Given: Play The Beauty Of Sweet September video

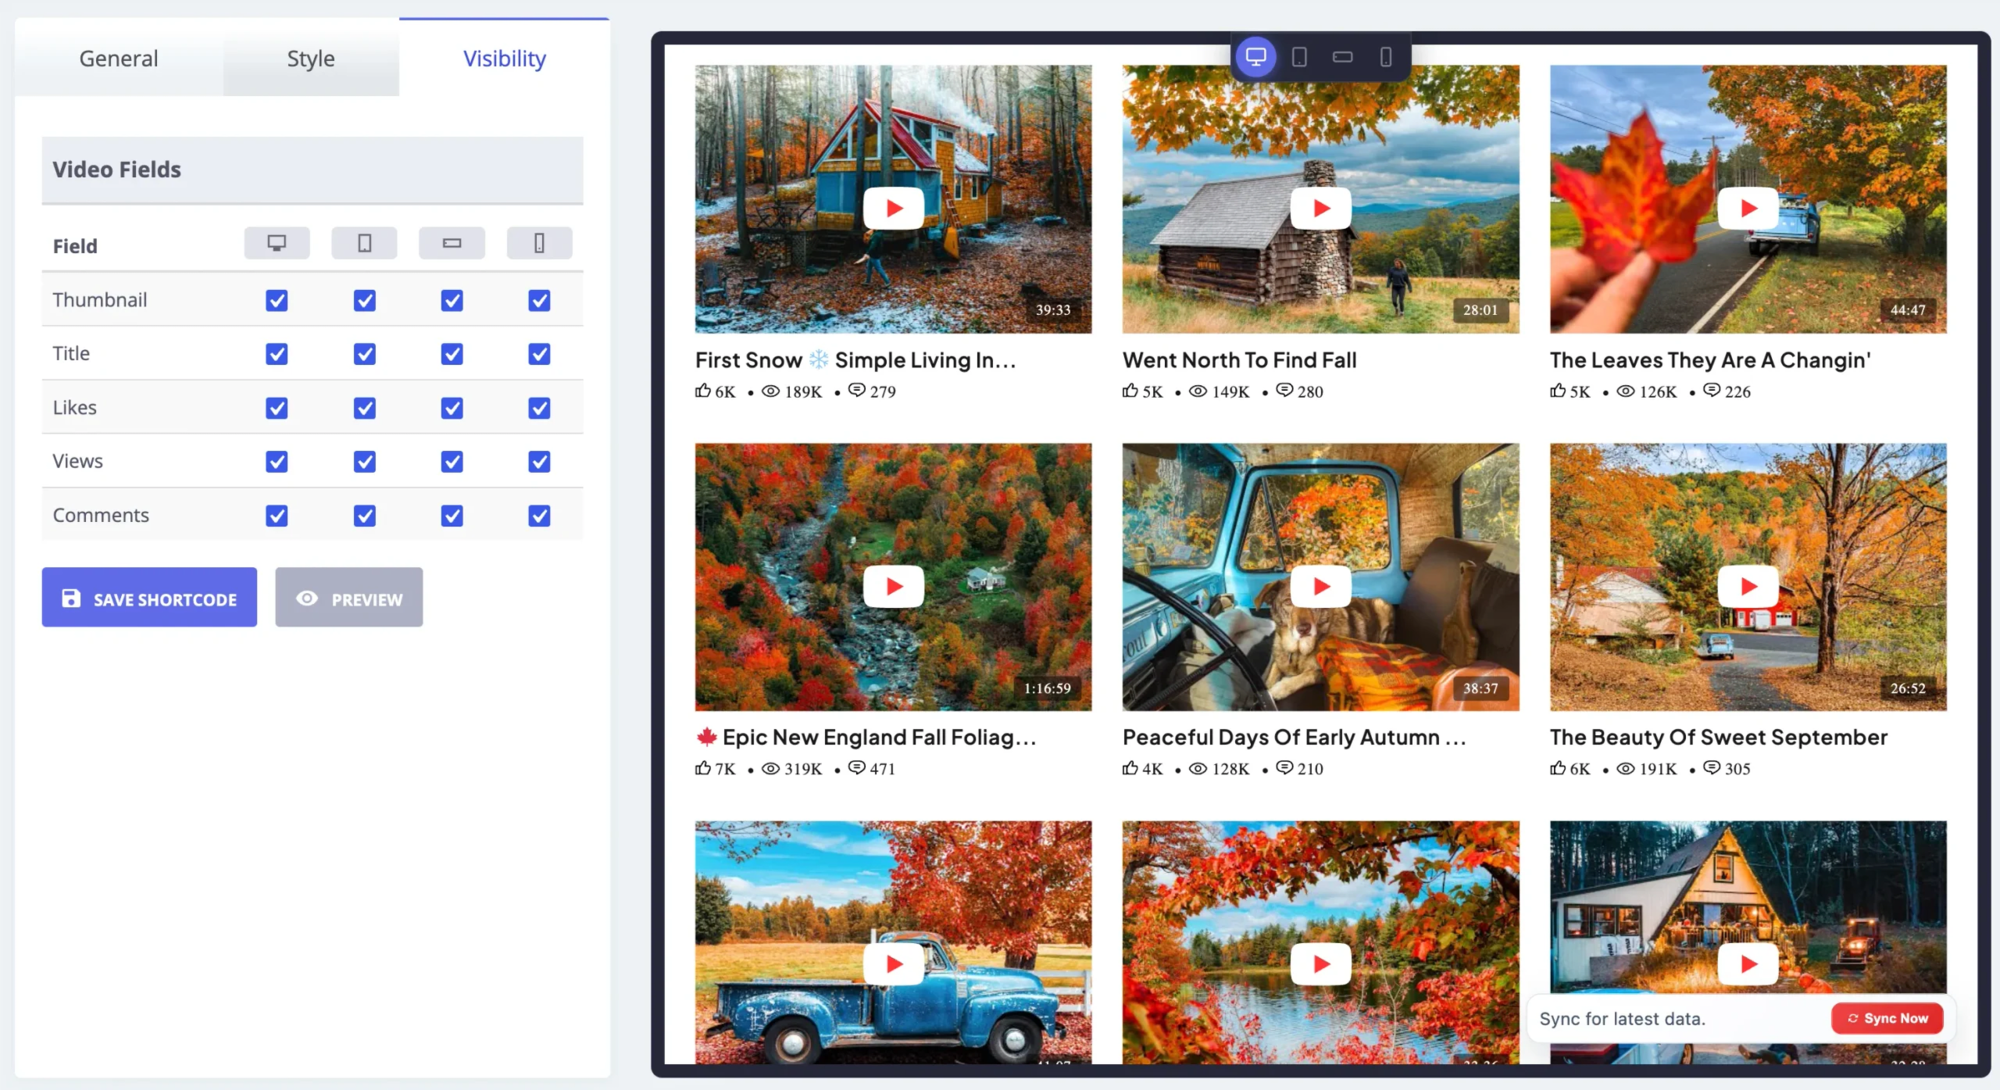Looking at the screenshot, I should point(1748,586).
